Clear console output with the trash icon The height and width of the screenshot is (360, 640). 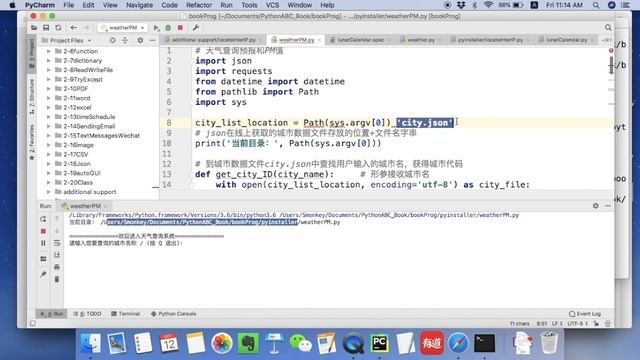[57, 280]
